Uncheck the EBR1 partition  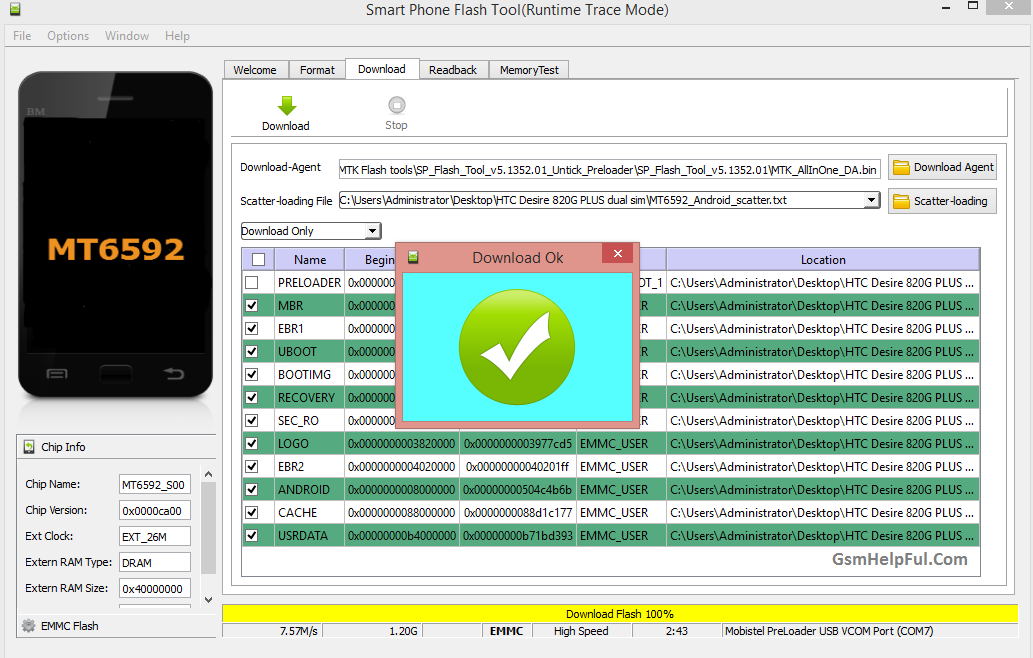tap(252, 329)
